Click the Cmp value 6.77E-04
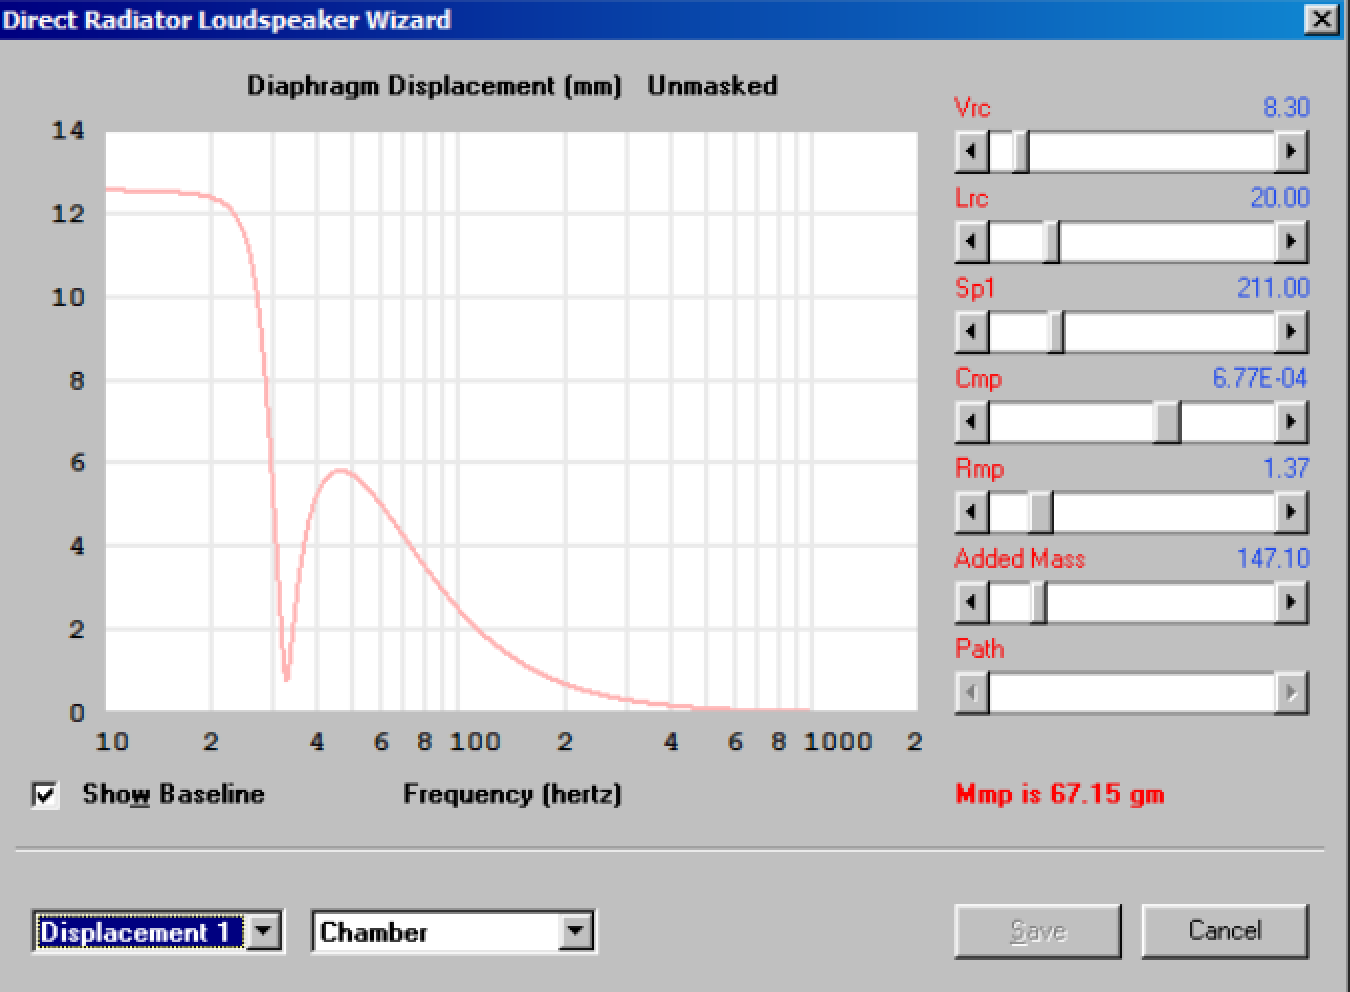1350x992 pixels. pyautogui.click(x=1260, y=378)
